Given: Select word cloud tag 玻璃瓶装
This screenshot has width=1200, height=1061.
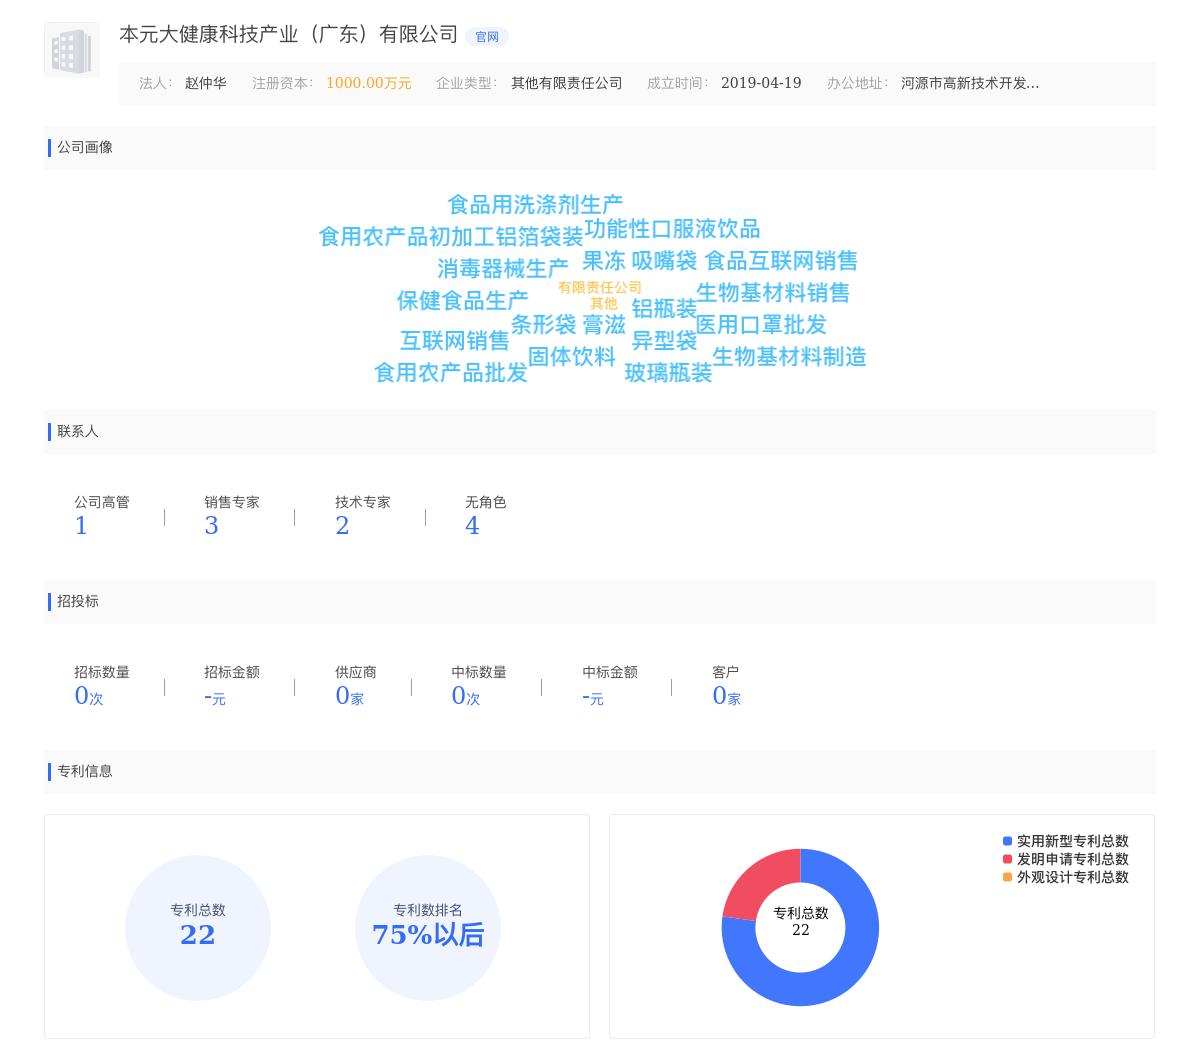Looking at the screenshot, I should [x=668, y=373].
